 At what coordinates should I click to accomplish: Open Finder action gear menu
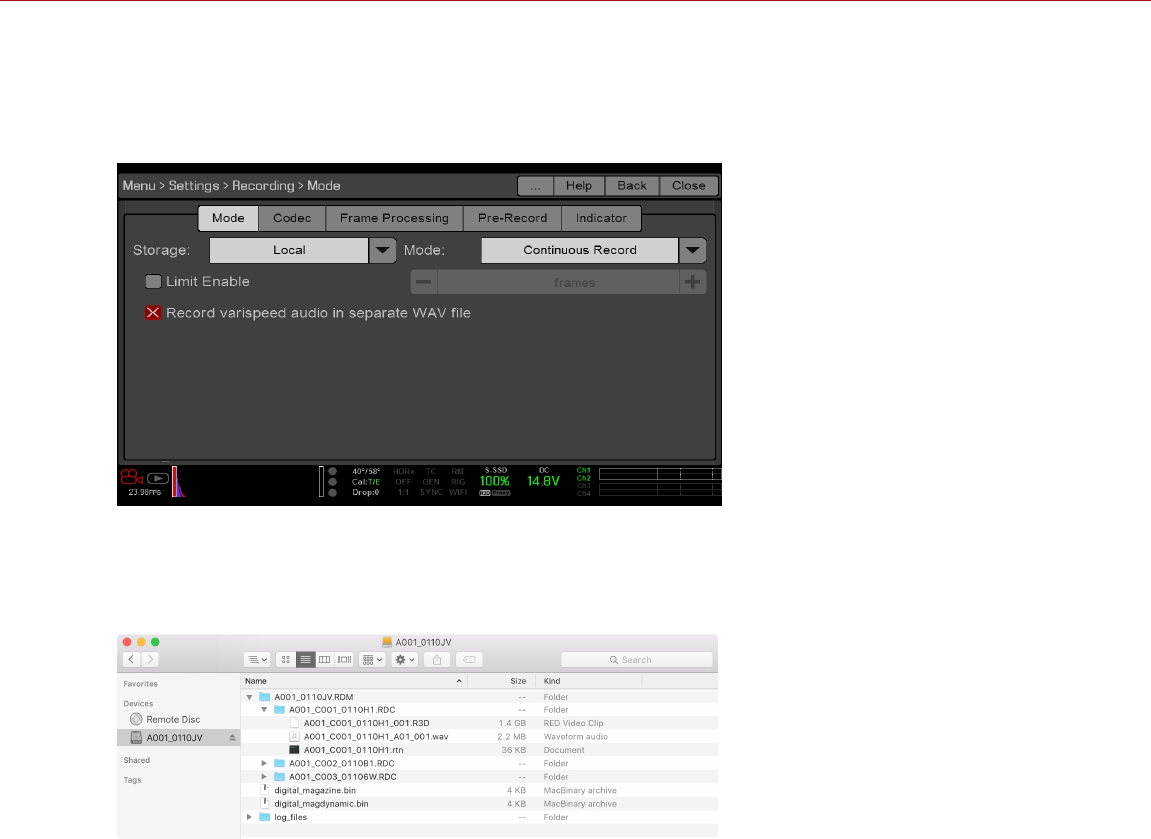click(405, 660)
